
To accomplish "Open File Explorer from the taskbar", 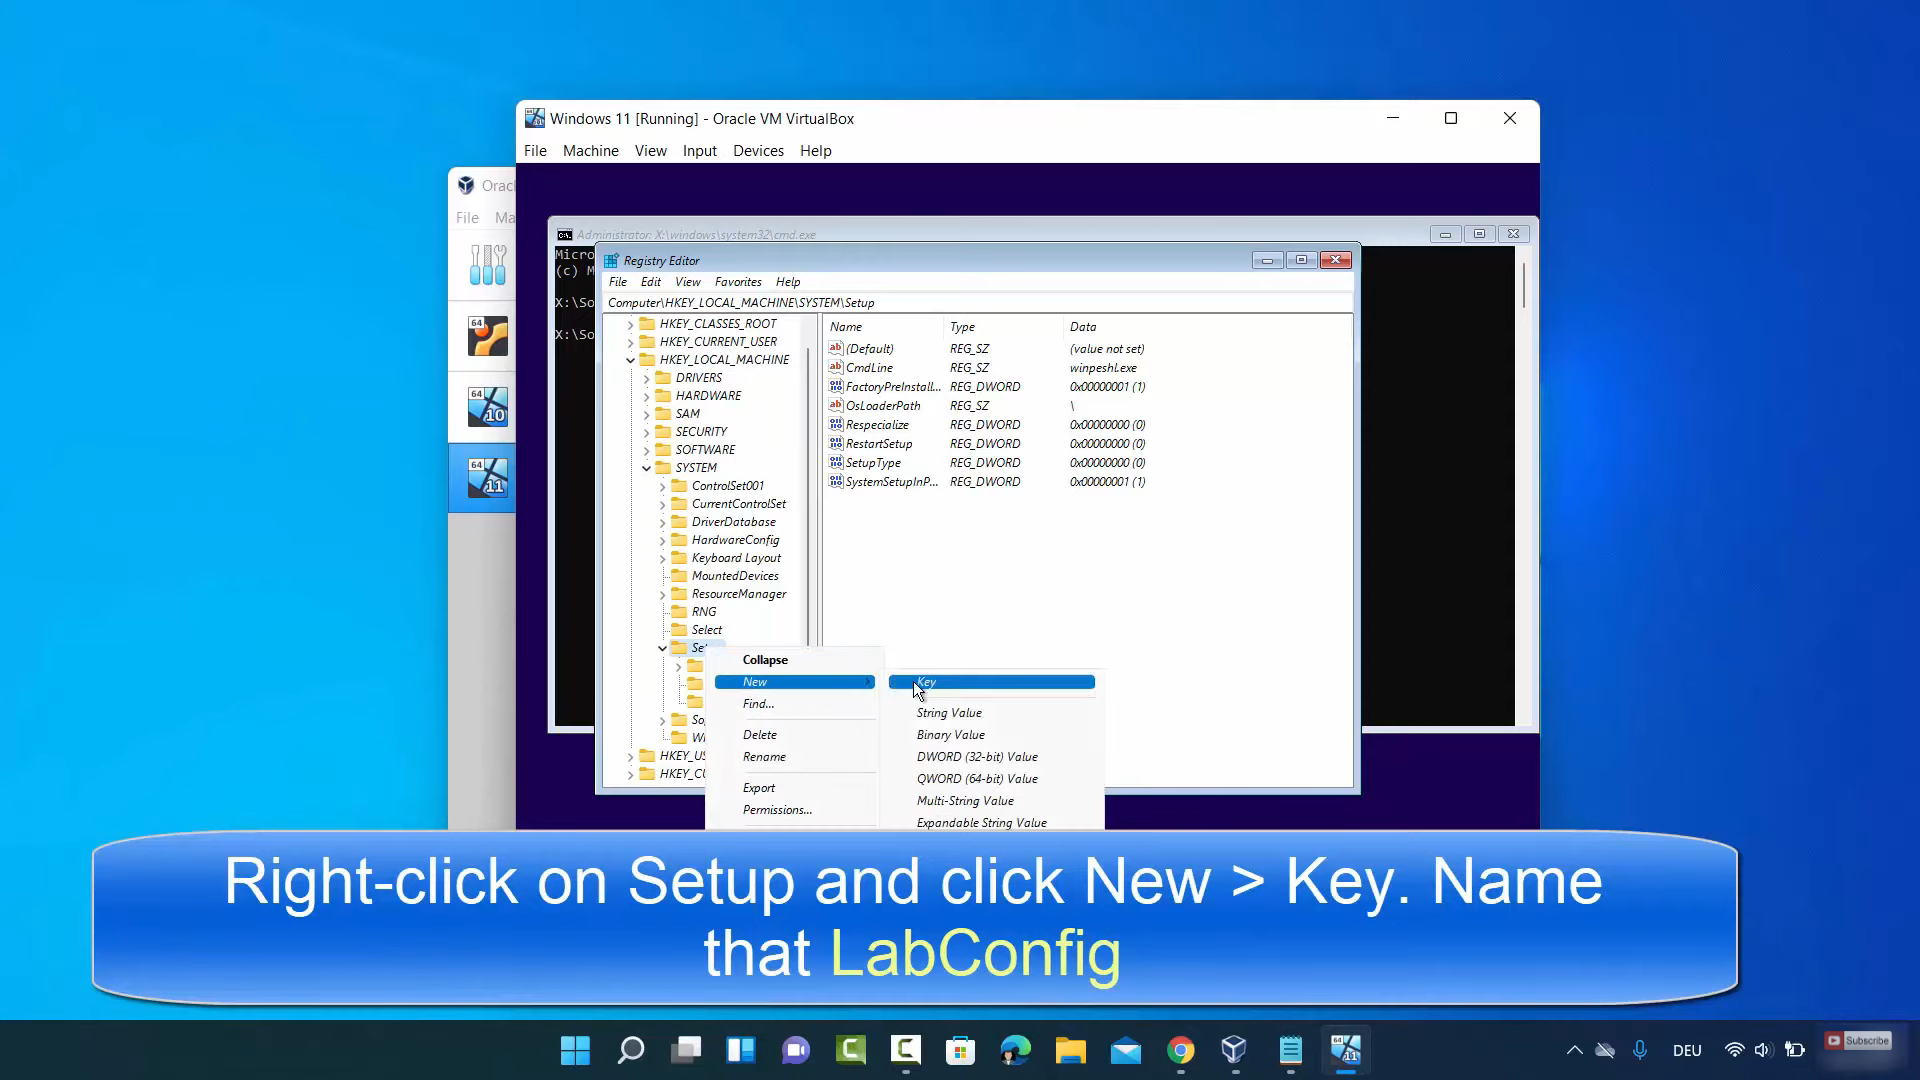I will pyautogui.click(x=1070, y=1050).
